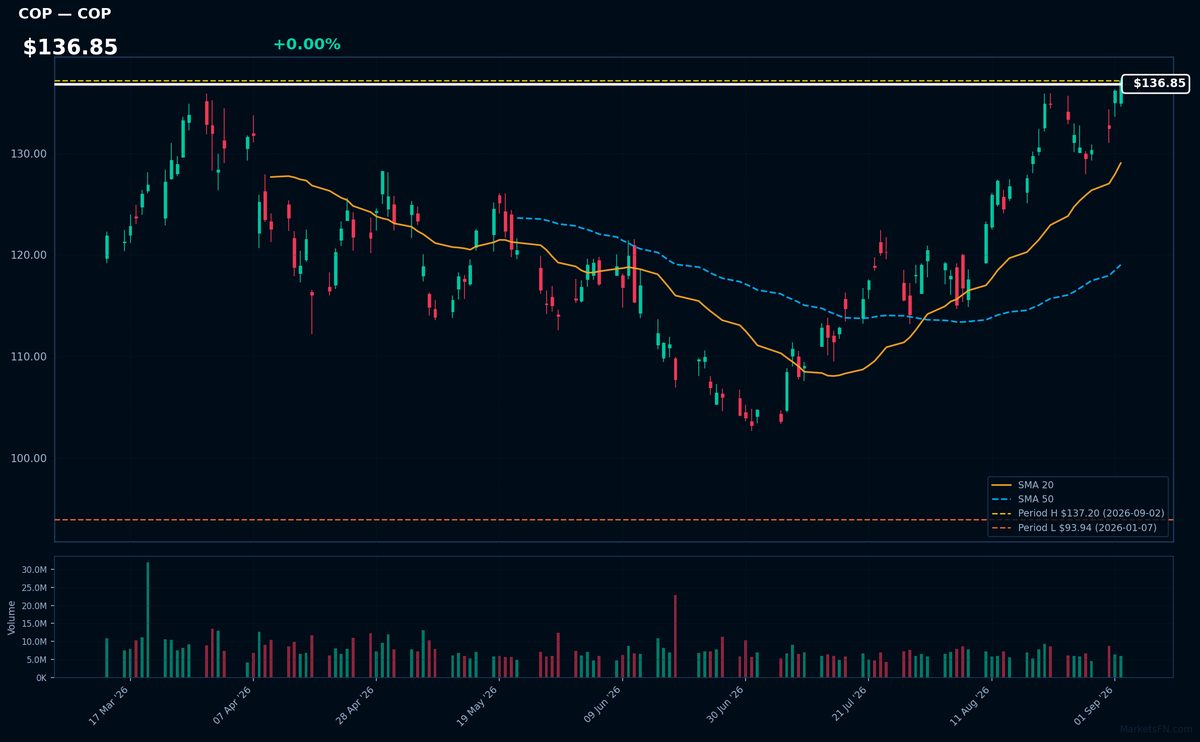1200x742 pixels.
Task: Click Period L $93.94 legend entry
Action: click(x=1076, y=527)
